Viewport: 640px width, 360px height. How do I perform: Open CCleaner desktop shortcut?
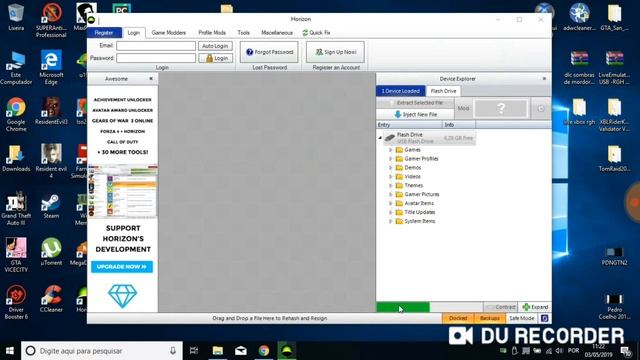pyautogui.click(x=51, y=299)
